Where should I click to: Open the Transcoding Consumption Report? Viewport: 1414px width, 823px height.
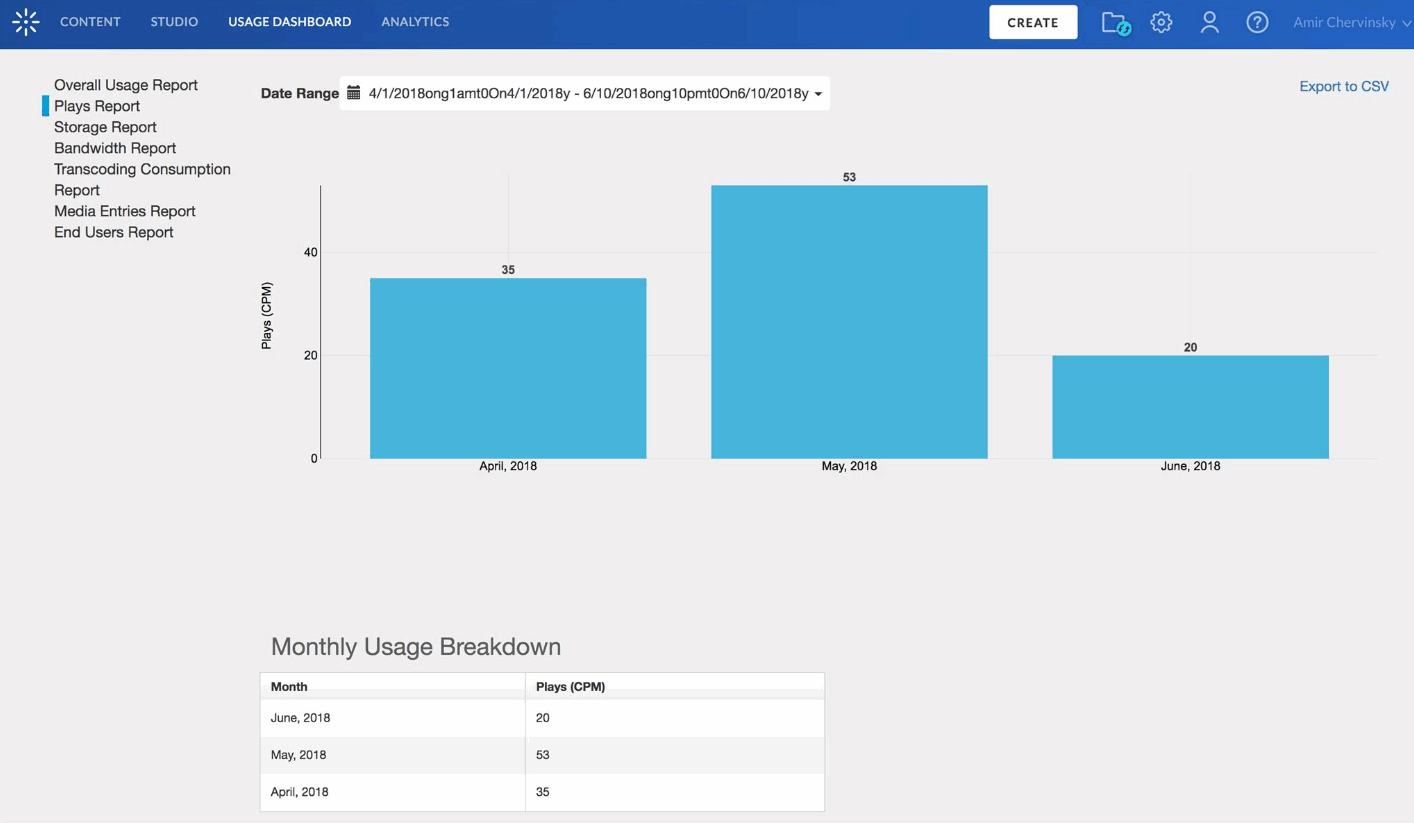[x=142, y=179]
